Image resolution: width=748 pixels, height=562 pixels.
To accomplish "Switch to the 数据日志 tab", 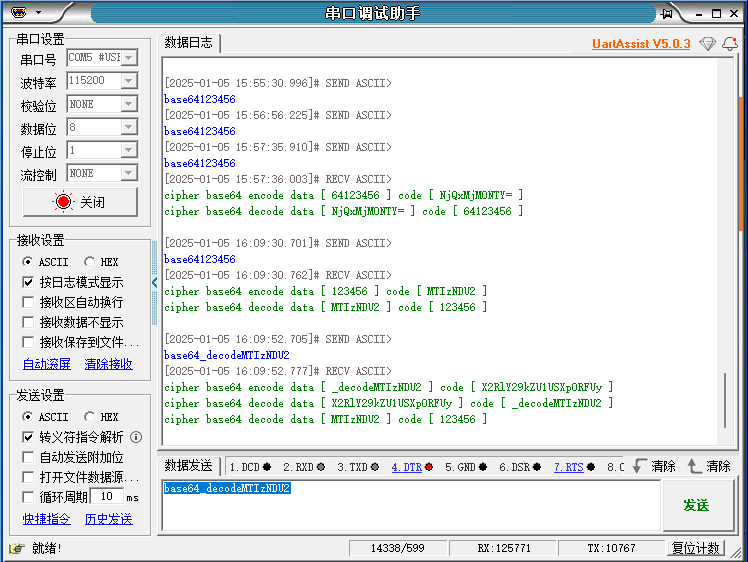I will (189, 42).
